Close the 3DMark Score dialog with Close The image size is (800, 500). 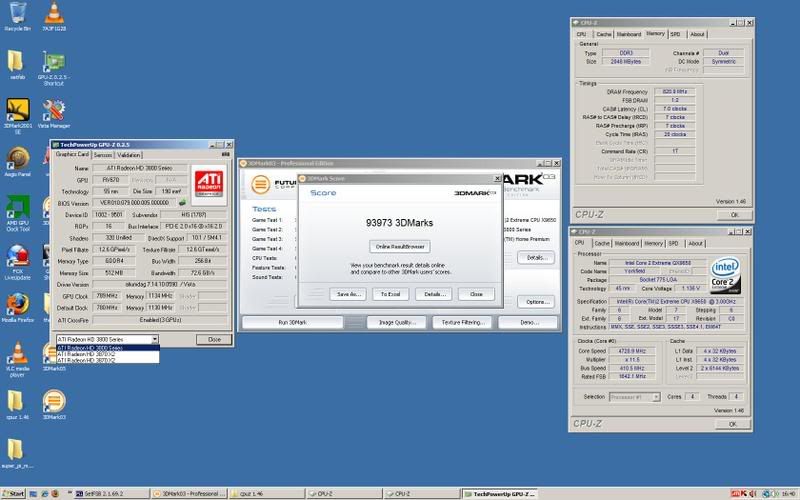pos(476,294)
